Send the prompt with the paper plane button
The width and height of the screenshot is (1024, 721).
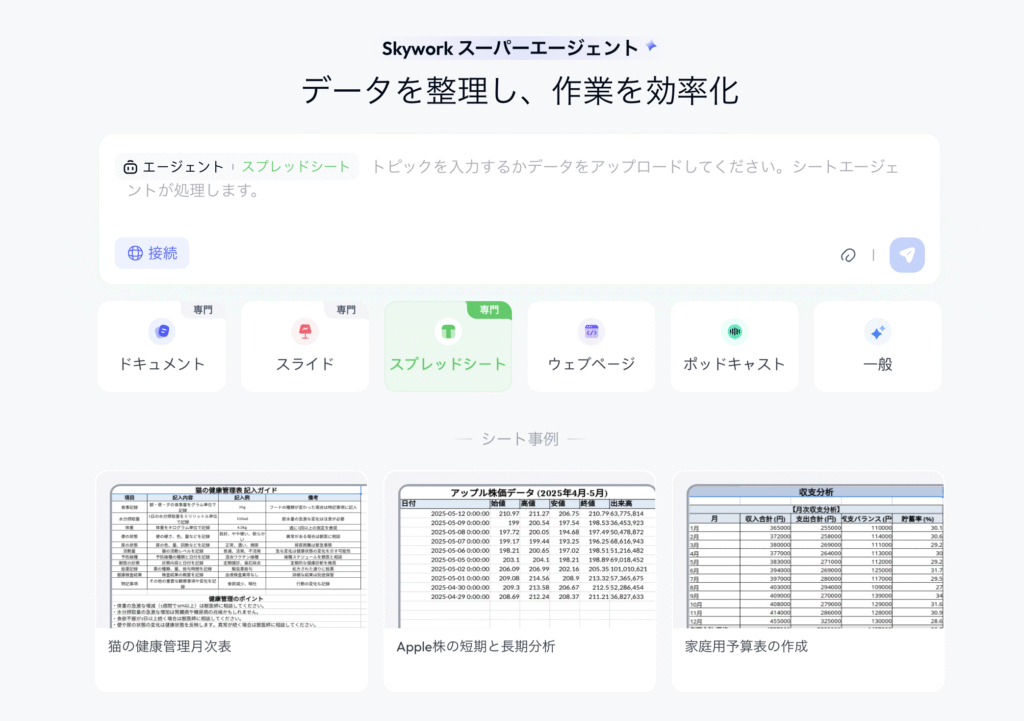click(906, 255)
